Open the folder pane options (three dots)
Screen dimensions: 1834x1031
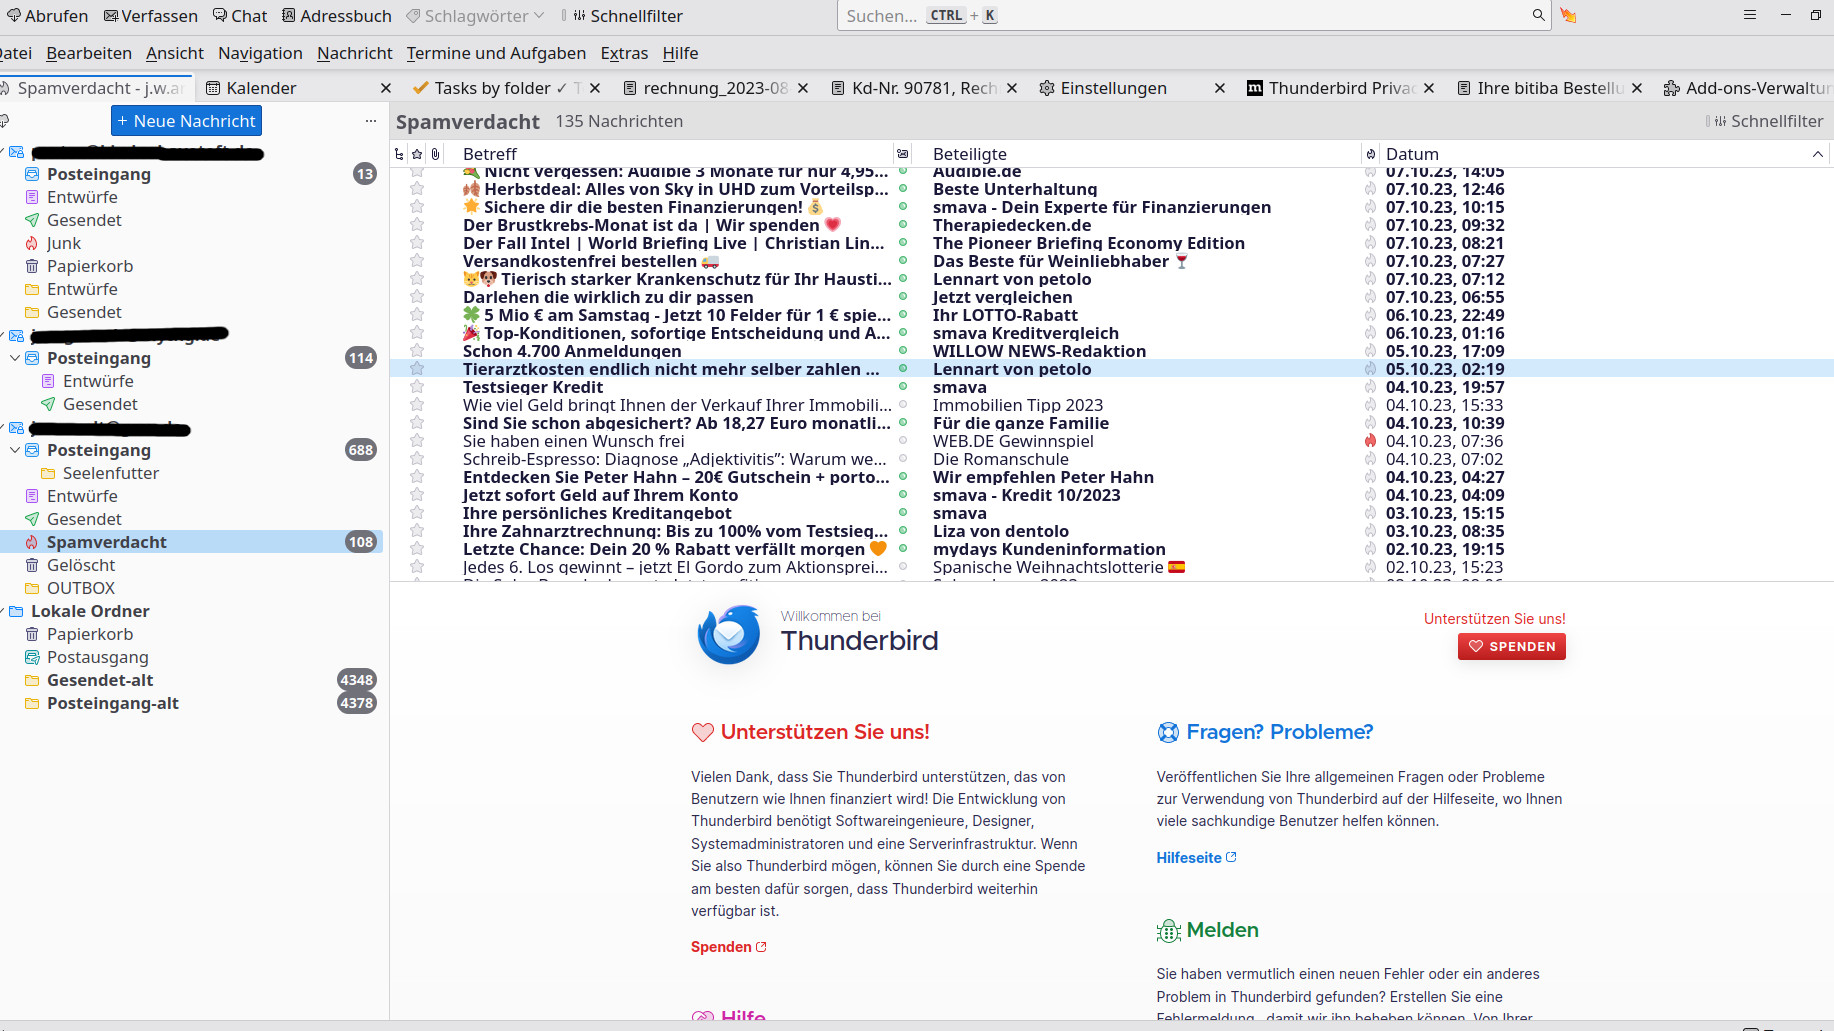(371, 121)
